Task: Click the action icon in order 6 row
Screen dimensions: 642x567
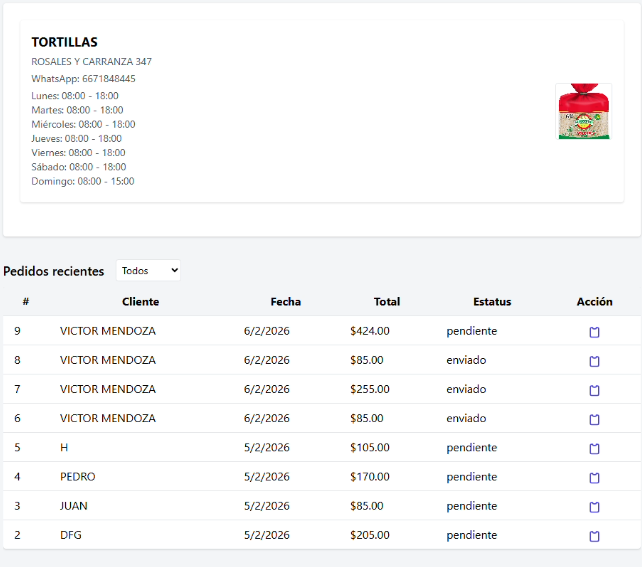Action: tap(594, 419)
